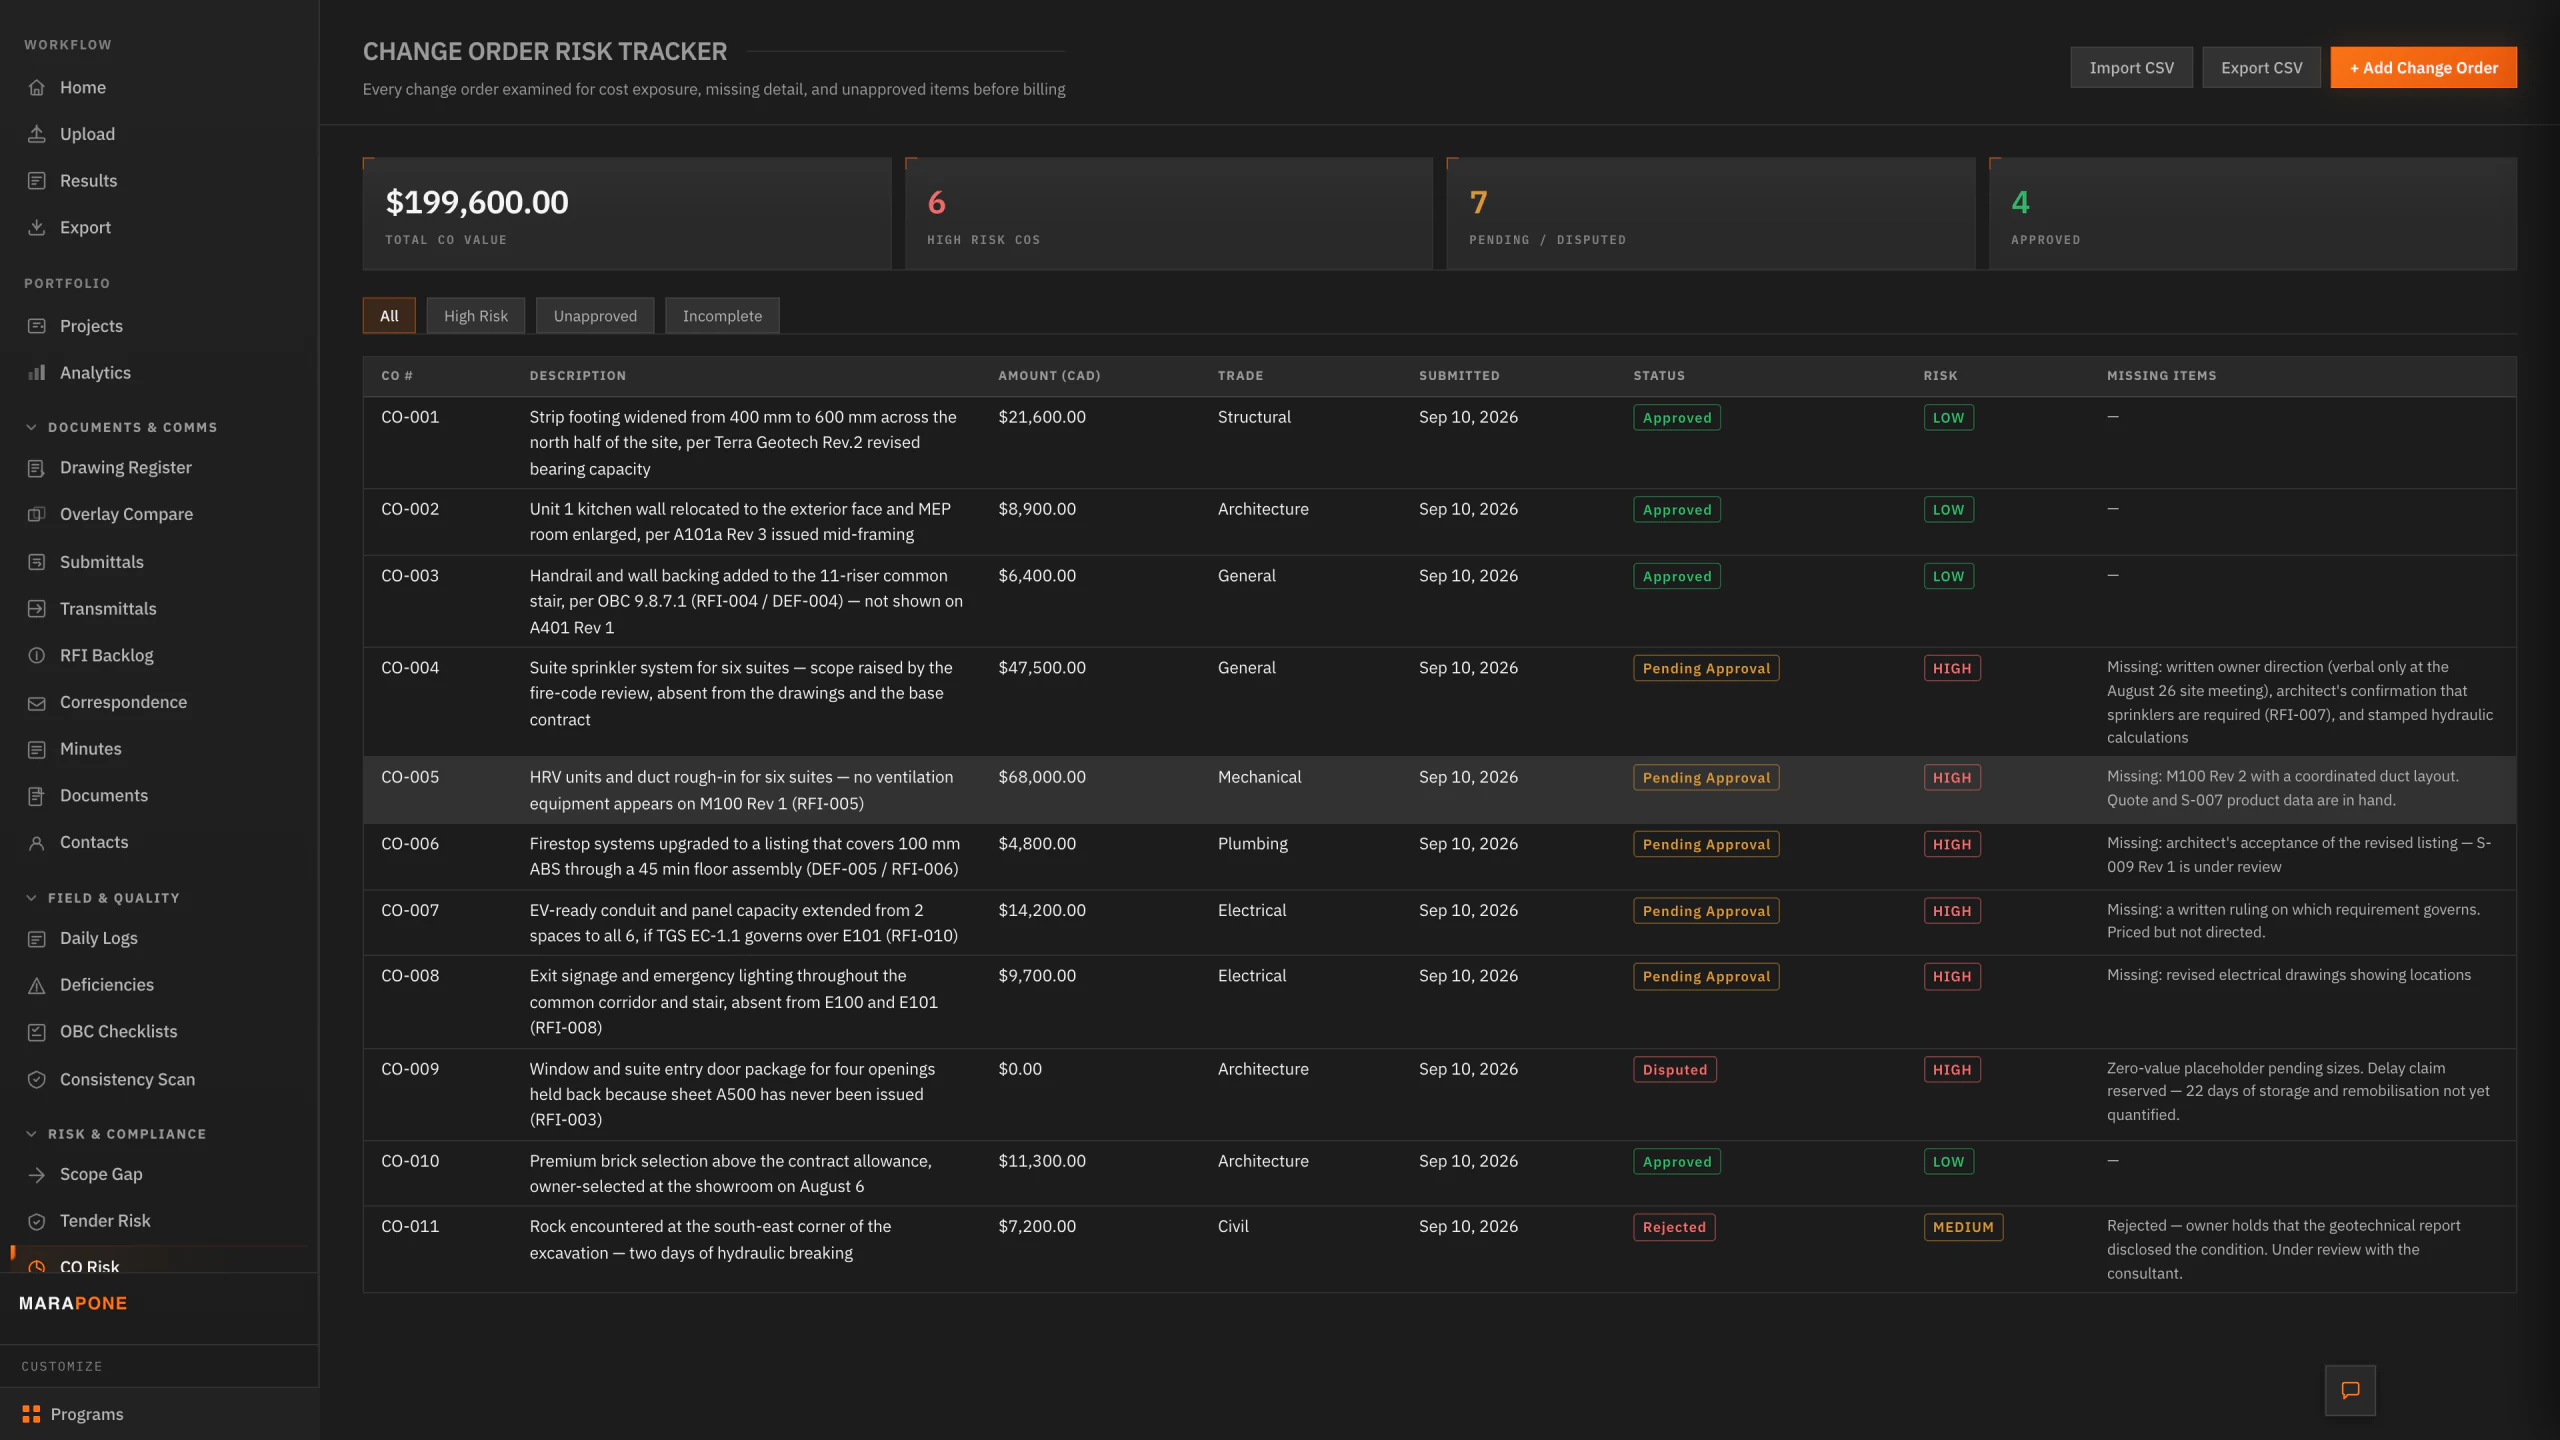Viewport: 2560px width, 1440px height.
Task: Click the MEDIUM risk badge
Action: (x=1963, y=1227)
